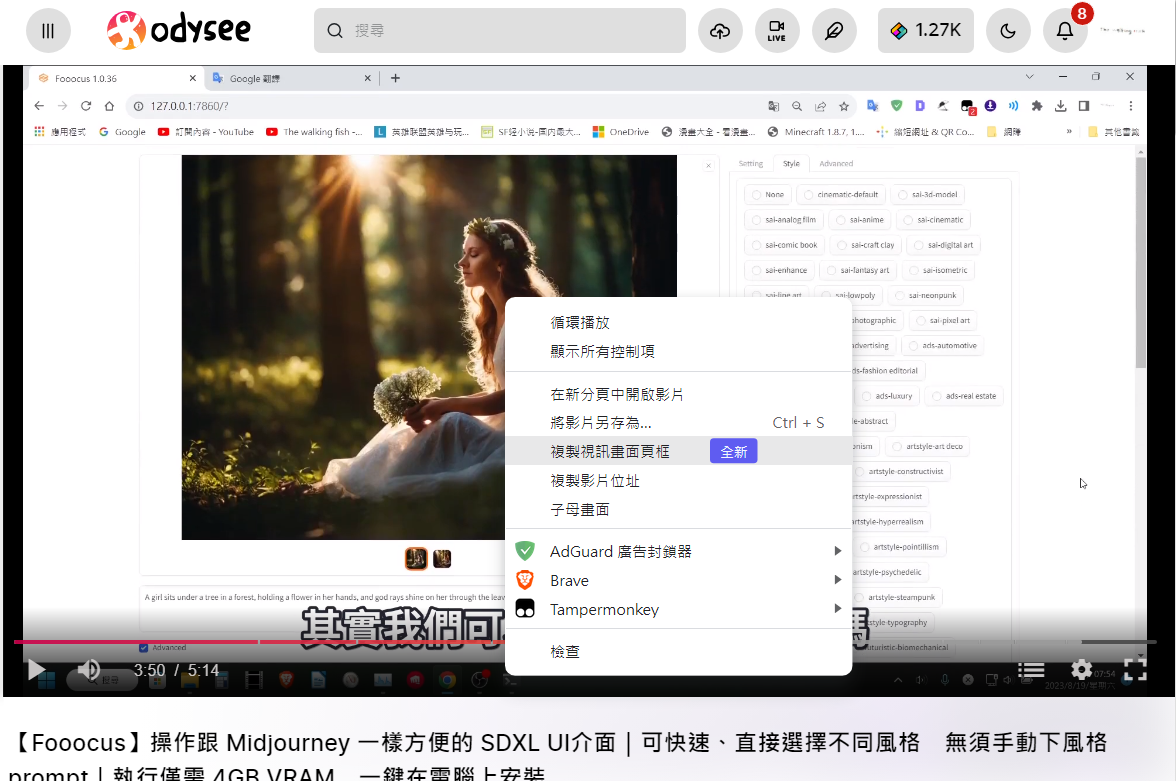Click the video title starting 【Fooocus】
The image size is (1176, 781).
559,756
